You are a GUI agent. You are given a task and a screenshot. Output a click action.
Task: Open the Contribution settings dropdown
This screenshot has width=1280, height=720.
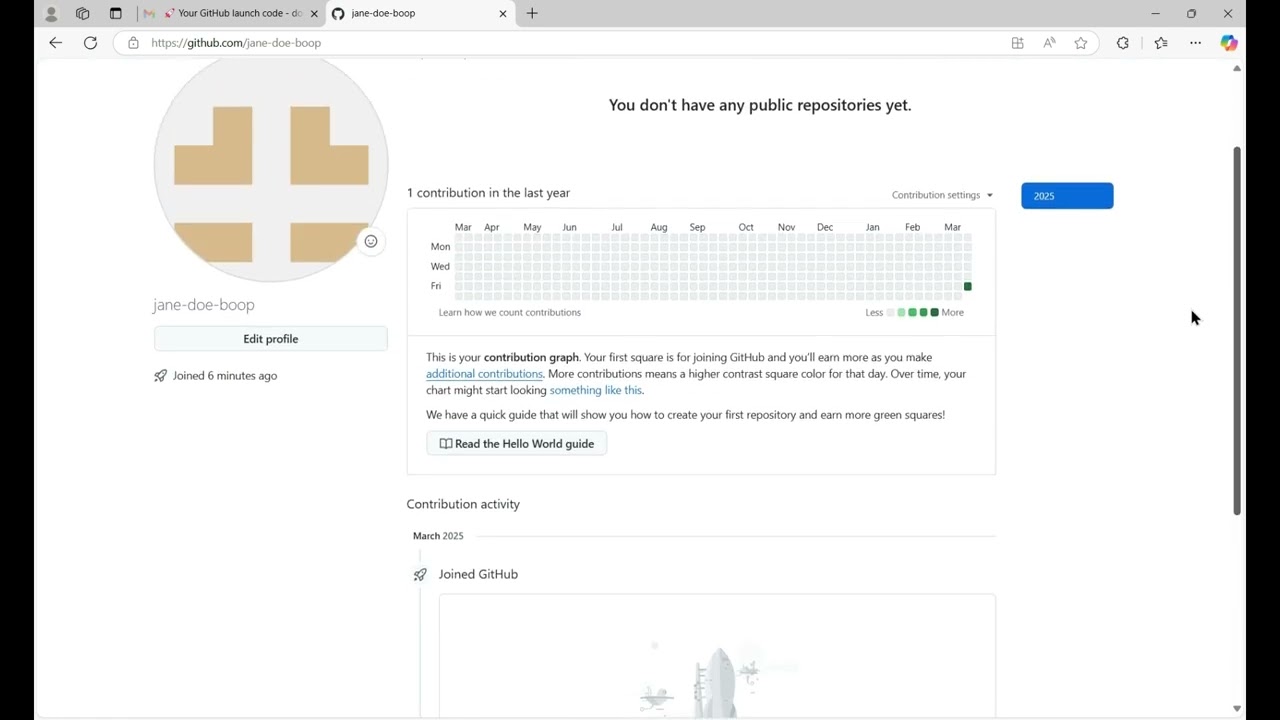point(942,196)
